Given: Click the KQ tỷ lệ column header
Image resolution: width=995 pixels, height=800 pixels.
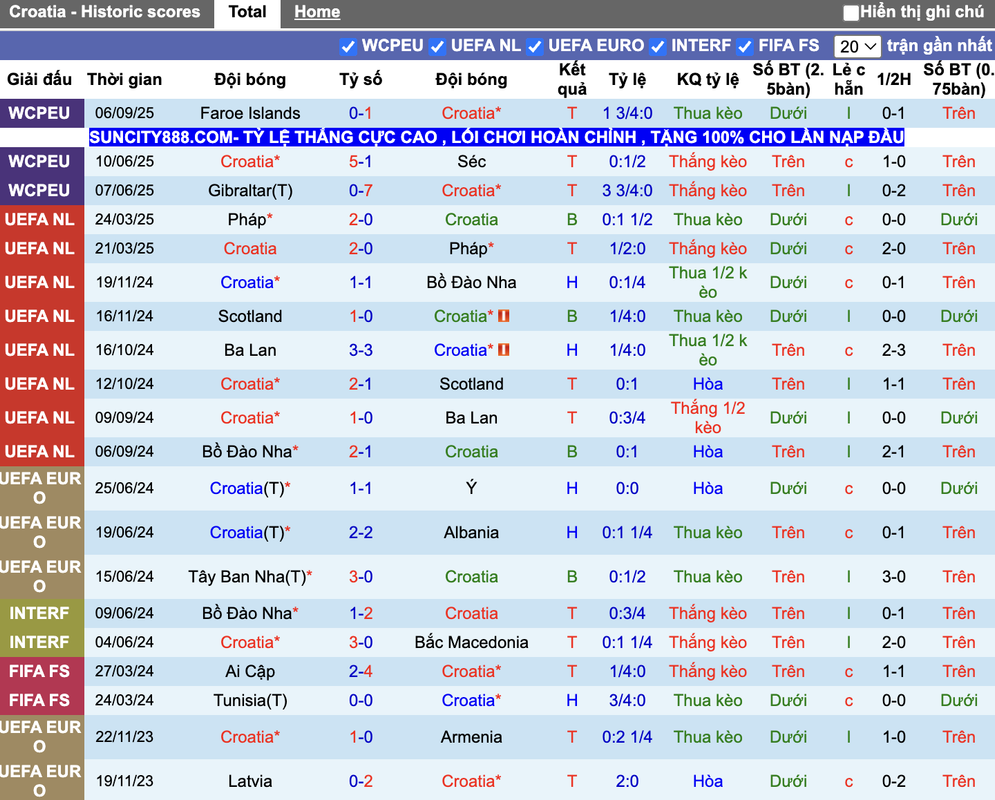Looking at the screenshot, I should point(708,79).
